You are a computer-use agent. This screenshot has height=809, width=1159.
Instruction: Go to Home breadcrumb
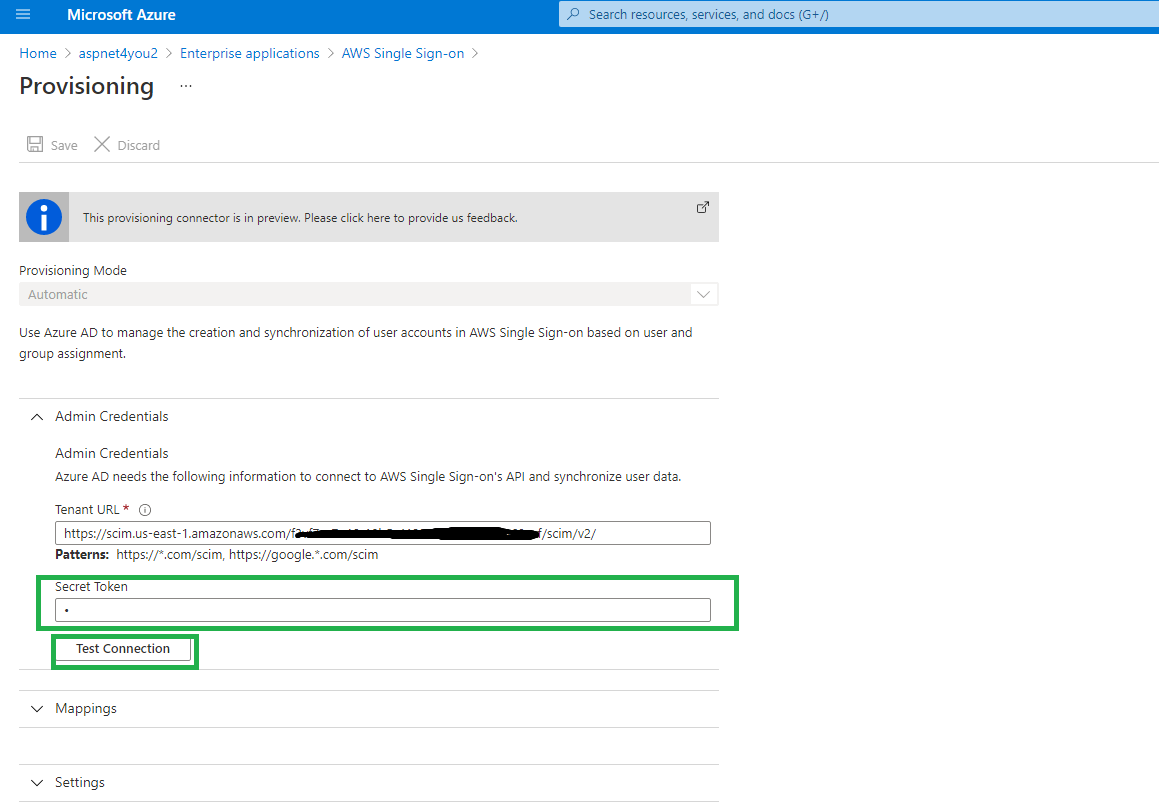[x=38, y=53]
